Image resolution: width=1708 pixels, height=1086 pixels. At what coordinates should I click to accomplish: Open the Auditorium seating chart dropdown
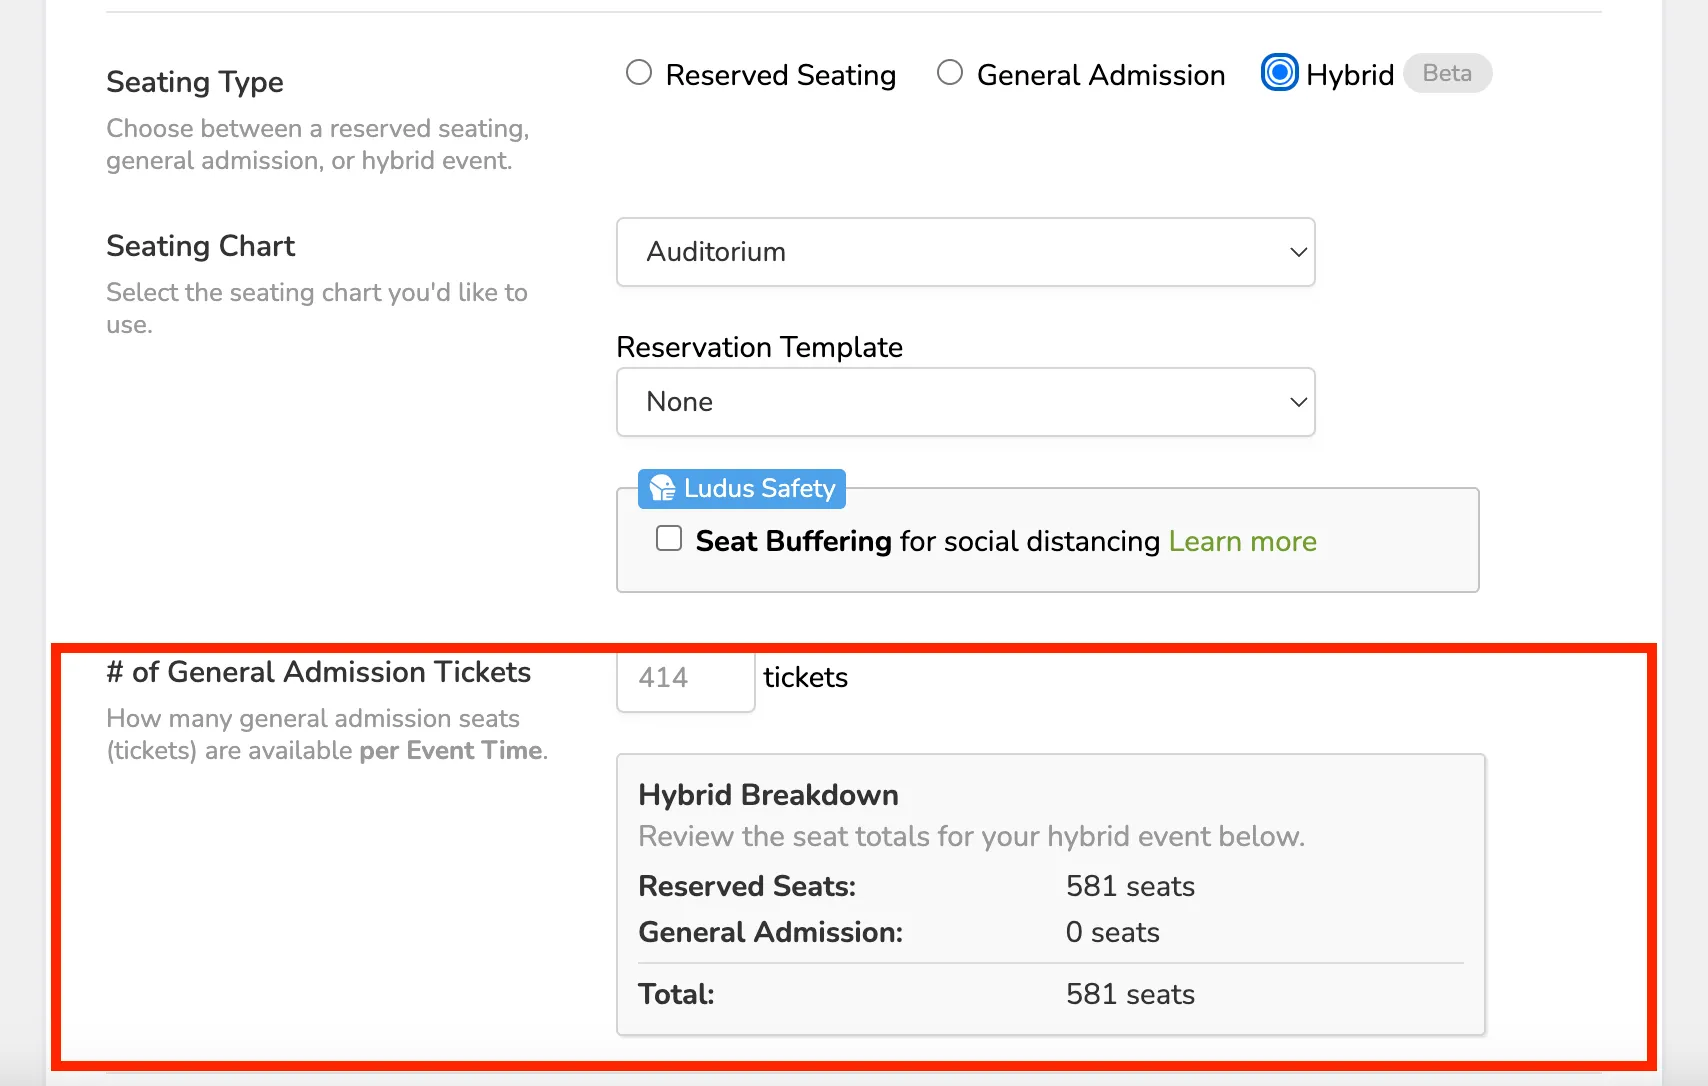965,252
